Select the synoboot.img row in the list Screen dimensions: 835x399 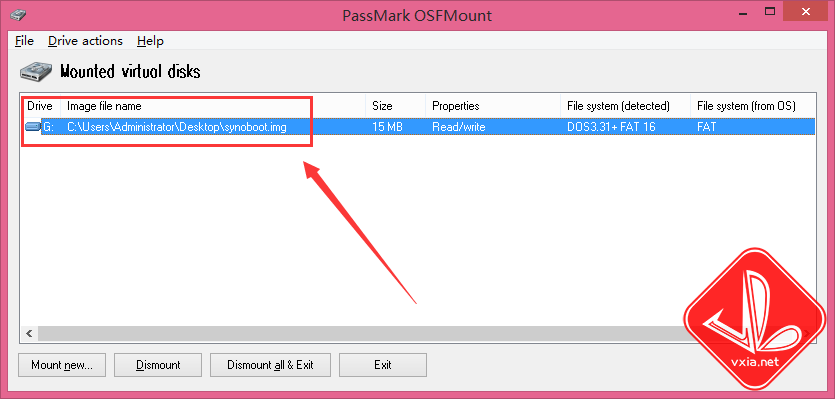418,127
